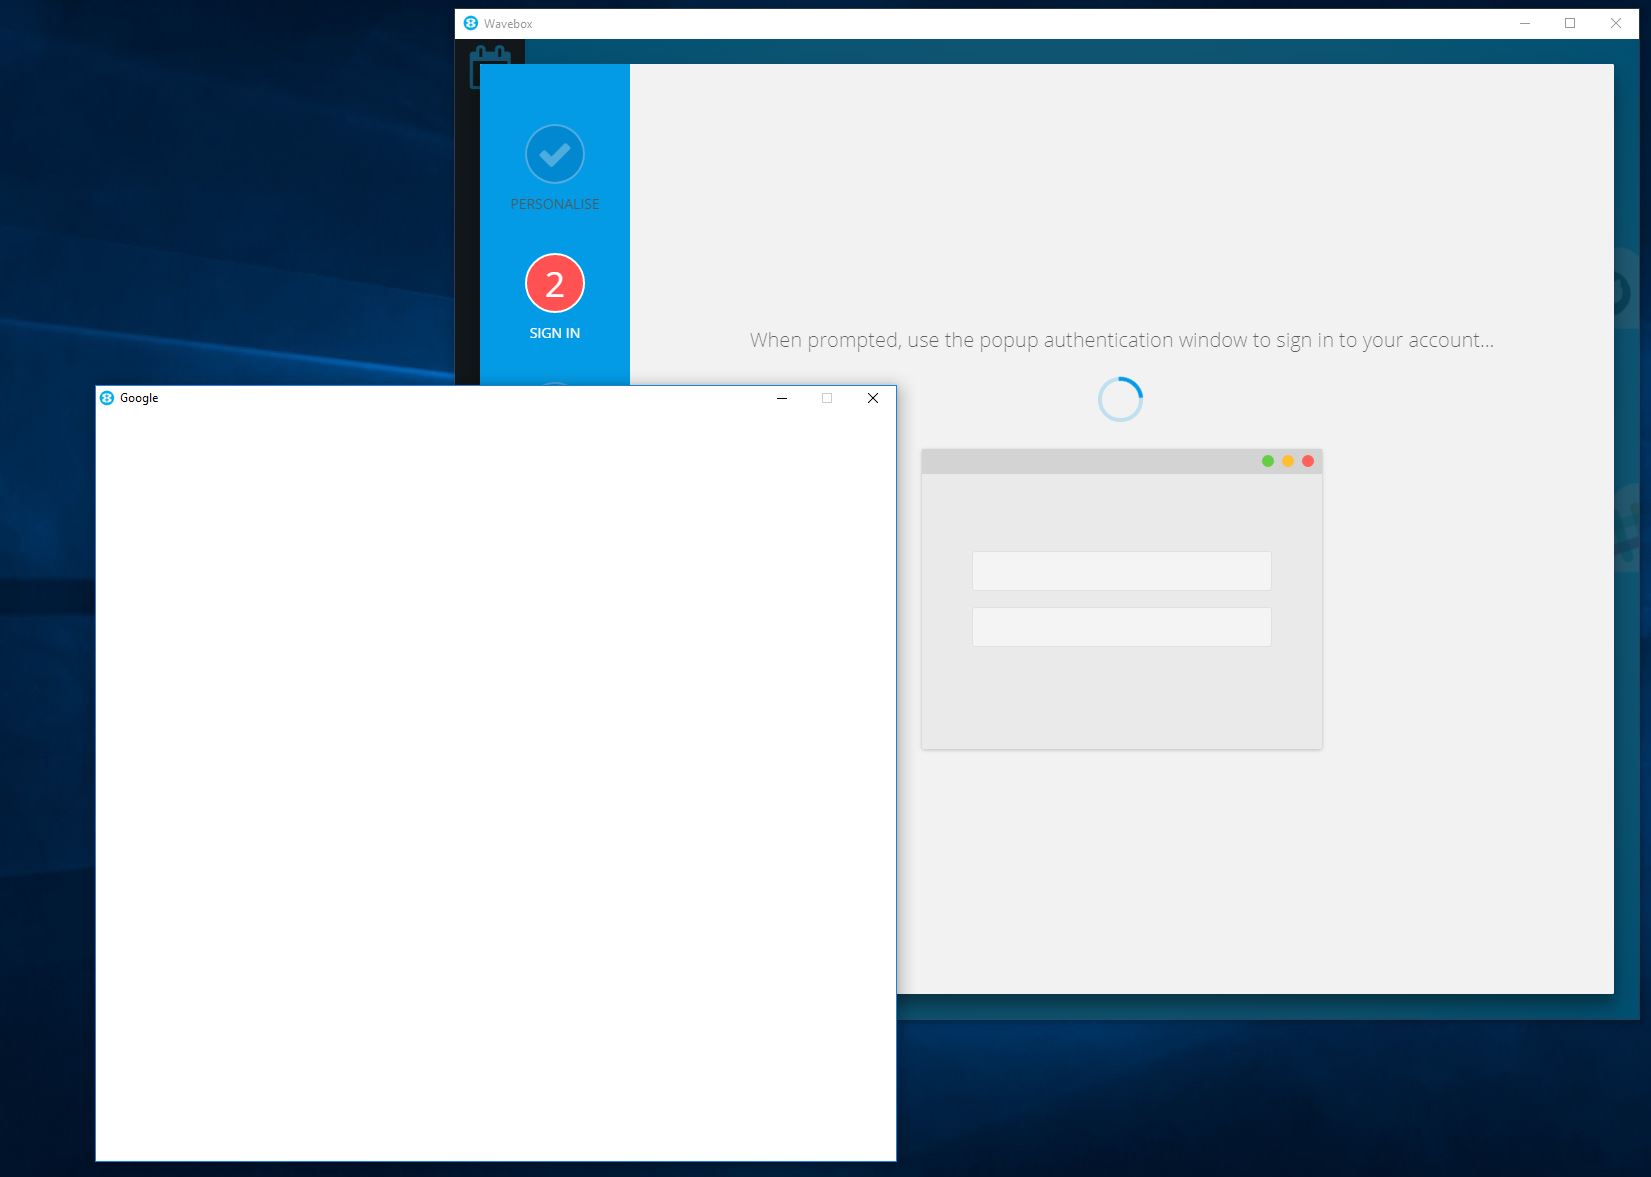The height and width of the screenshot is (1177, 1651).
Task: Select the Sign In step 2 circle
Action: tap(555, 284)
